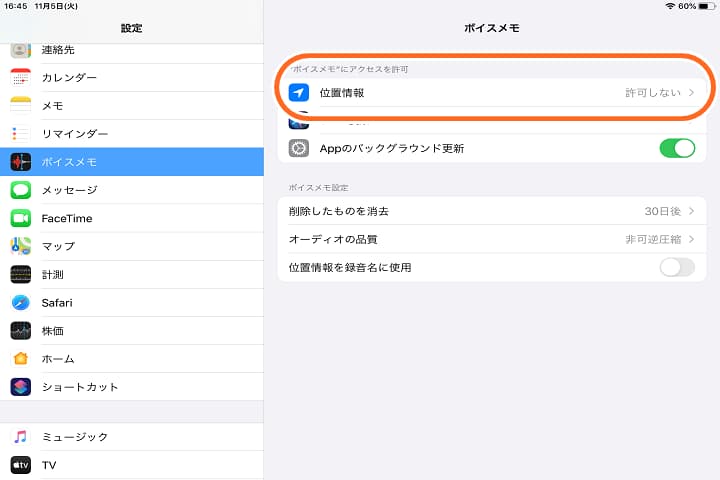Disable Appのバックグラウンド更新 switch
The image size is (720, 480).
677,148
